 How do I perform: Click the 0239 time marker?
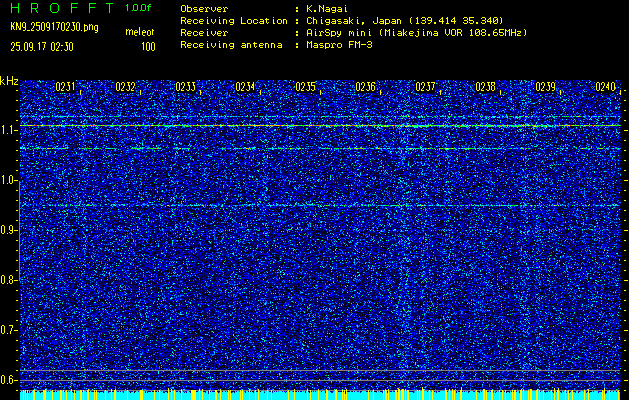pyautogui.click(x=546, y=87)
